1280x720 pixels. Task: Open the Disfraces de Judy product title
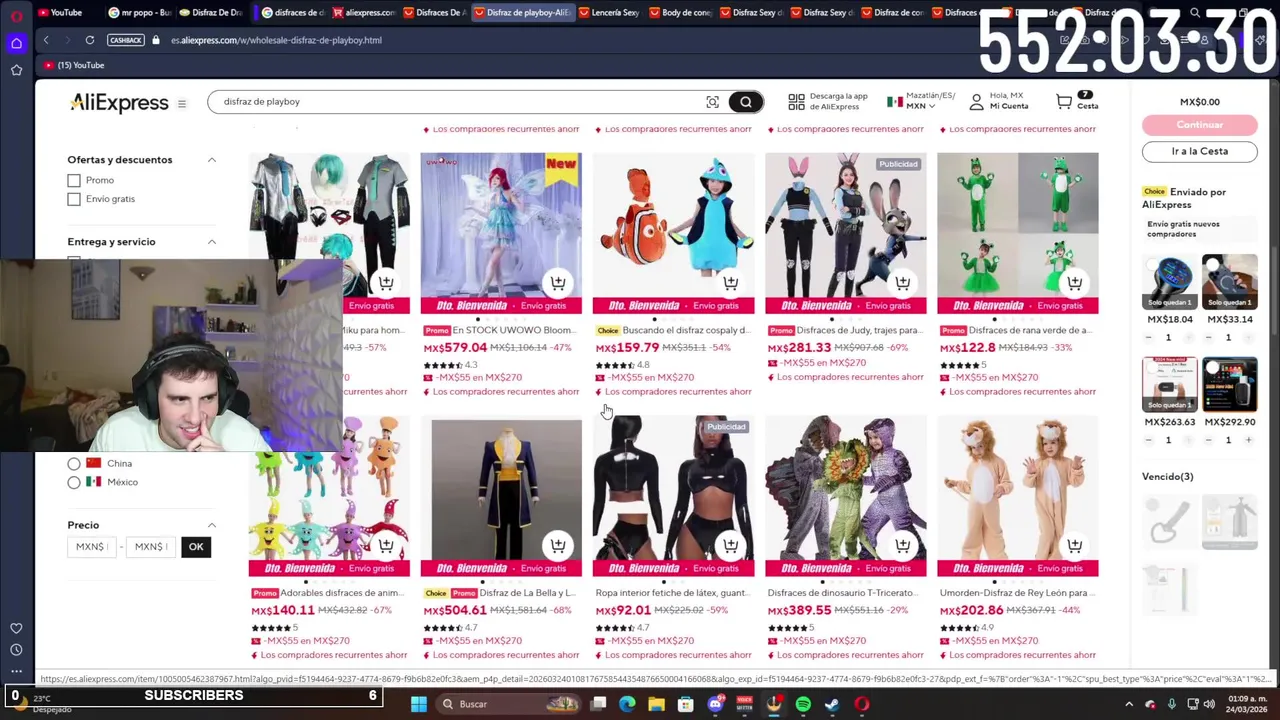858,330
